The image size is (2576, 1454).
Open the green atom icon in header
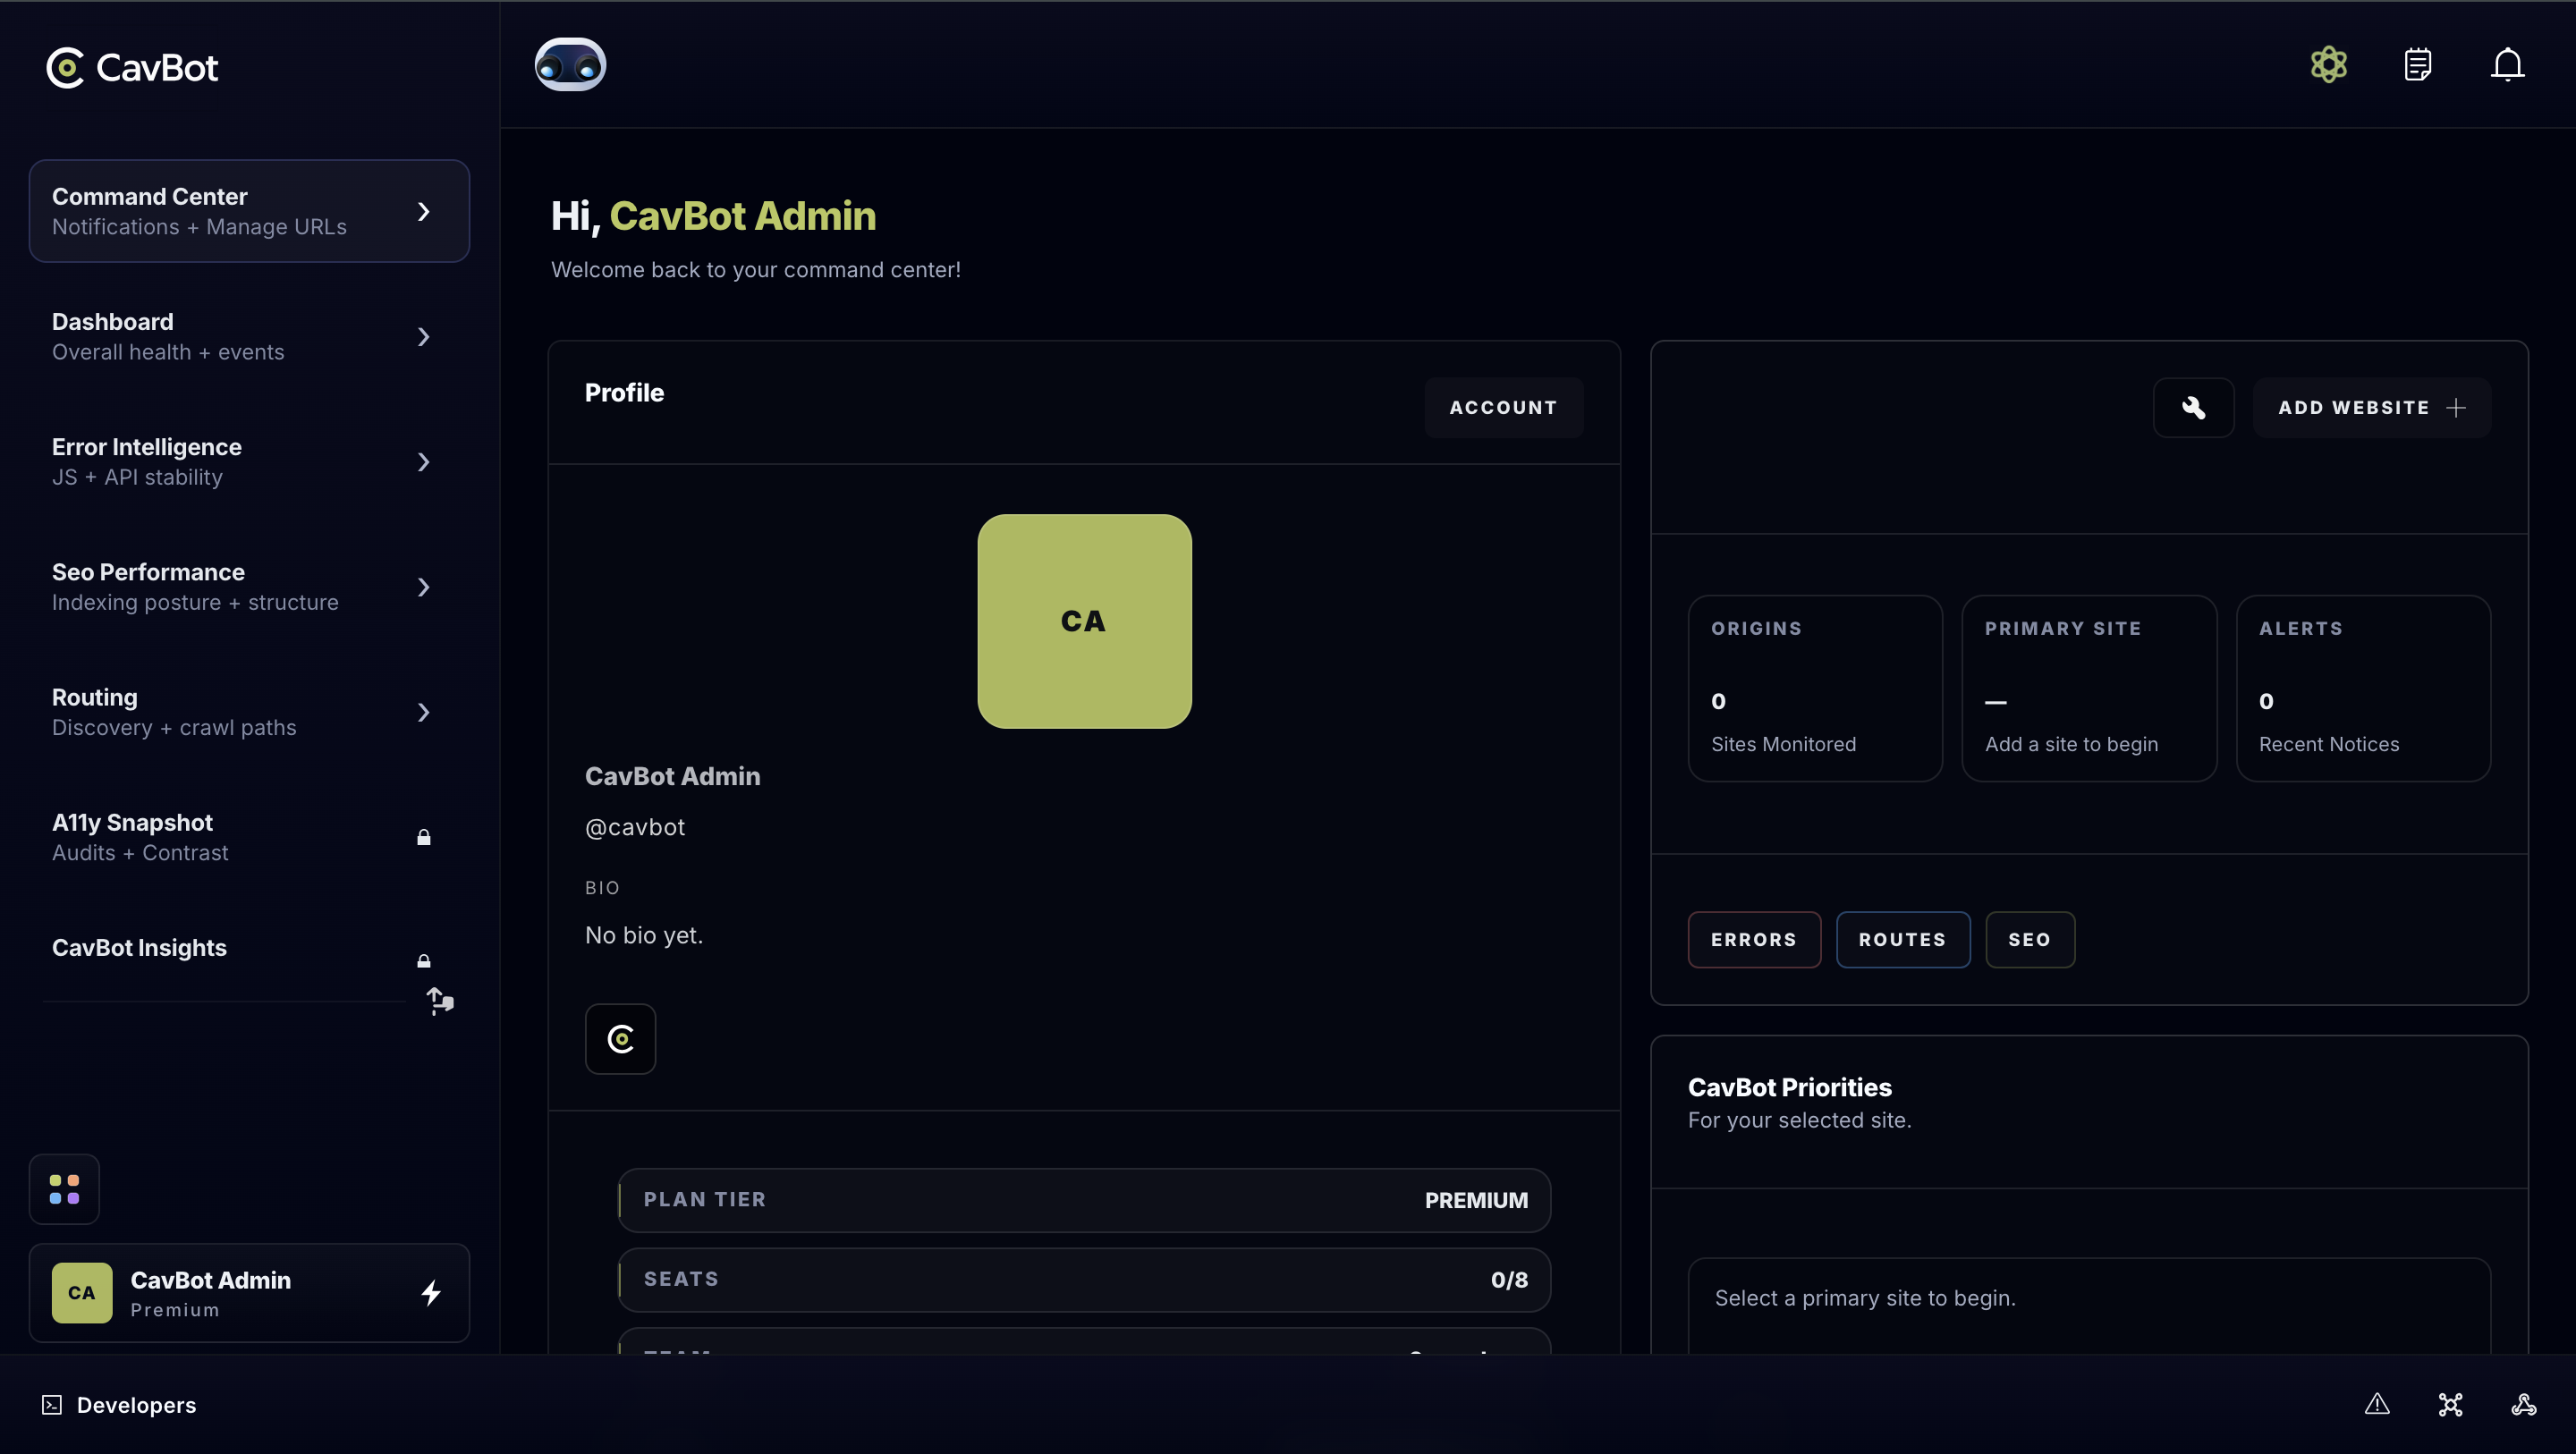tap(2328, 65)
